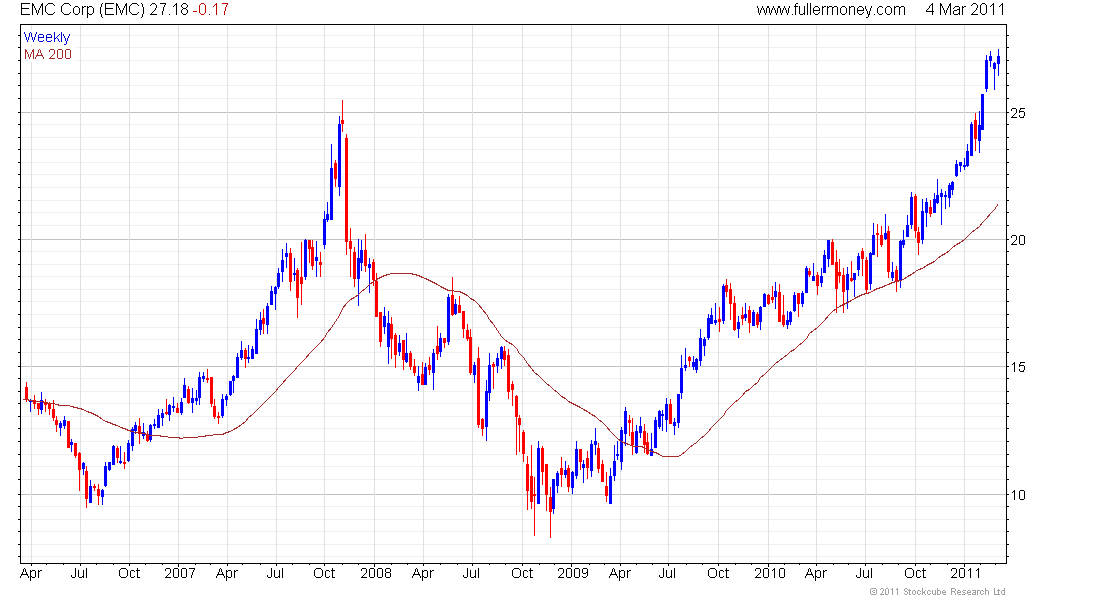Click the 20 price axis label
1100x600 pixels.
[1017, 240]
